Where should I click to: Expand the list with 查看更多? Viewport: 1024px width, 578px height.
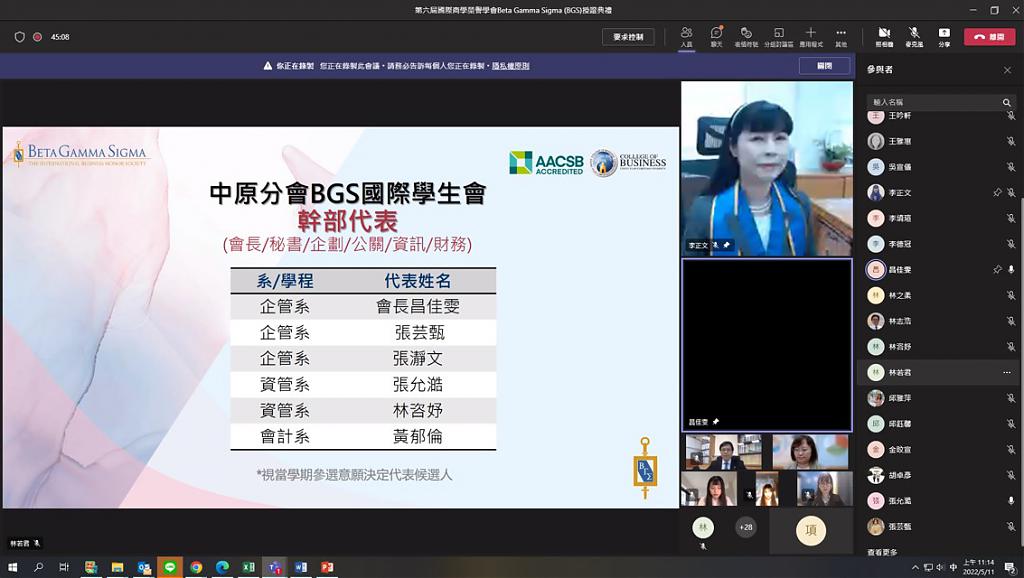point(882,553)
